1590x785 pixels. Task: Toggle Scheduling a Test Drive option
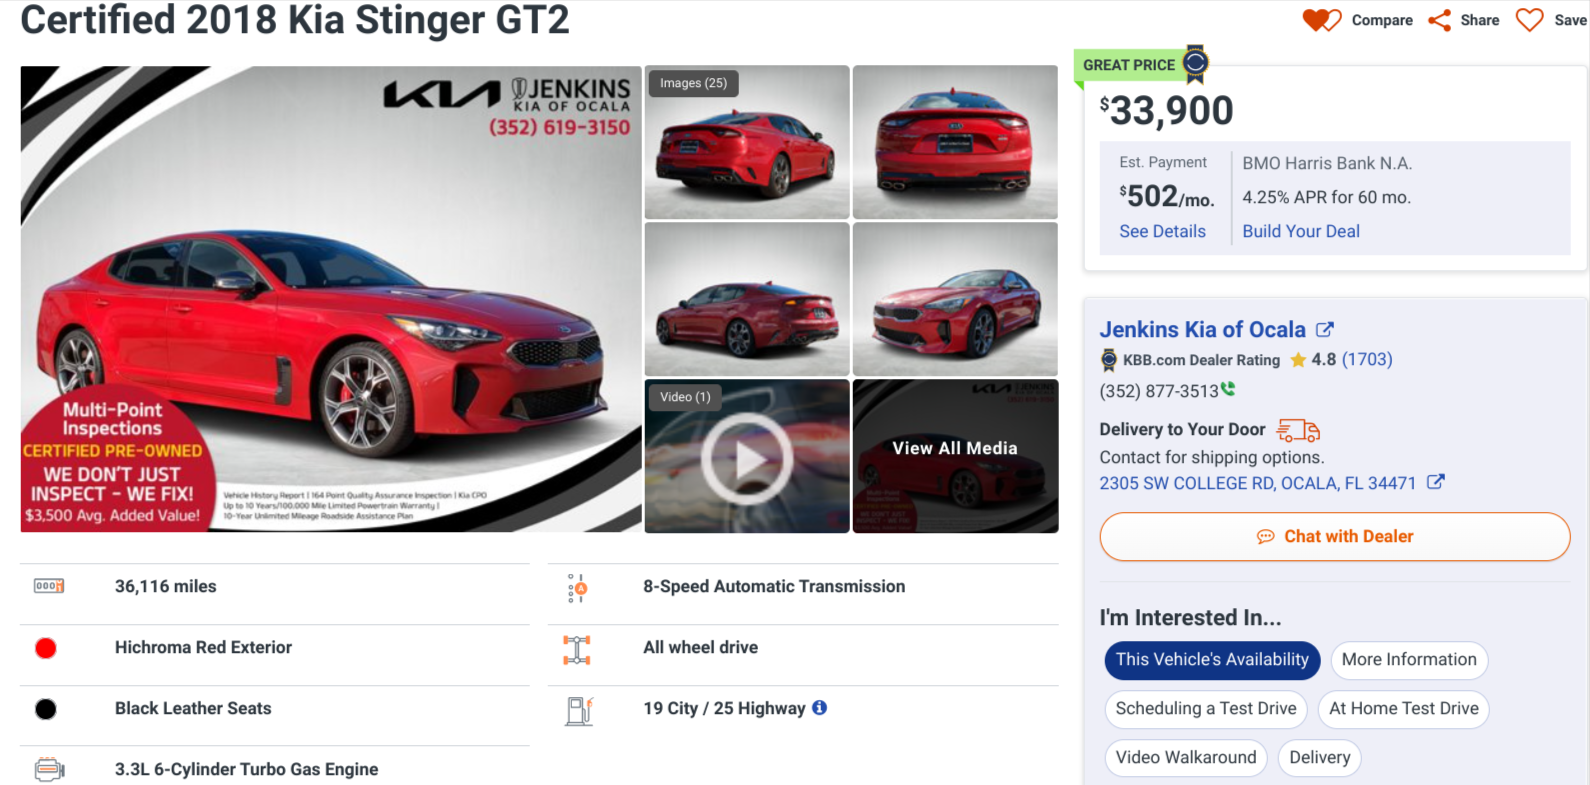[1206, 709]
